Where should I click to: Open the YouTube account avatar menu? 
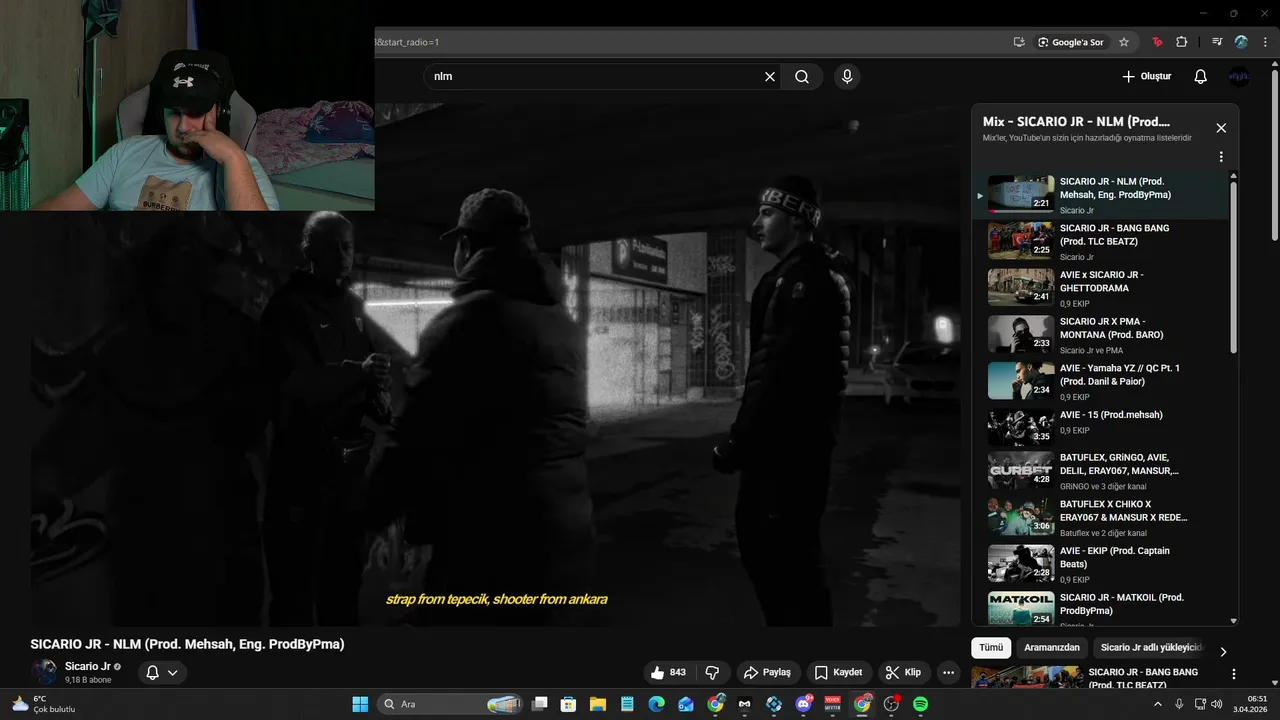point(1239,77)
